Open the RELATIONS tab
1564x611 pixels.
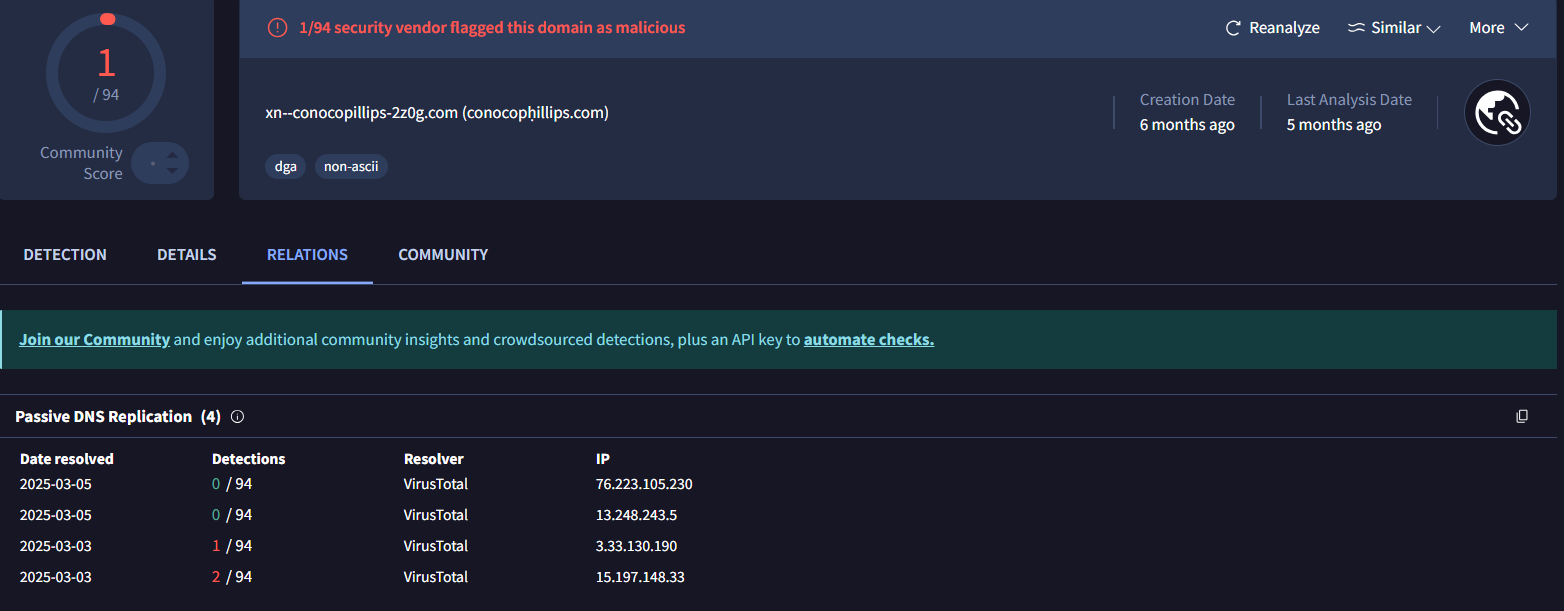tap(307, 255)
